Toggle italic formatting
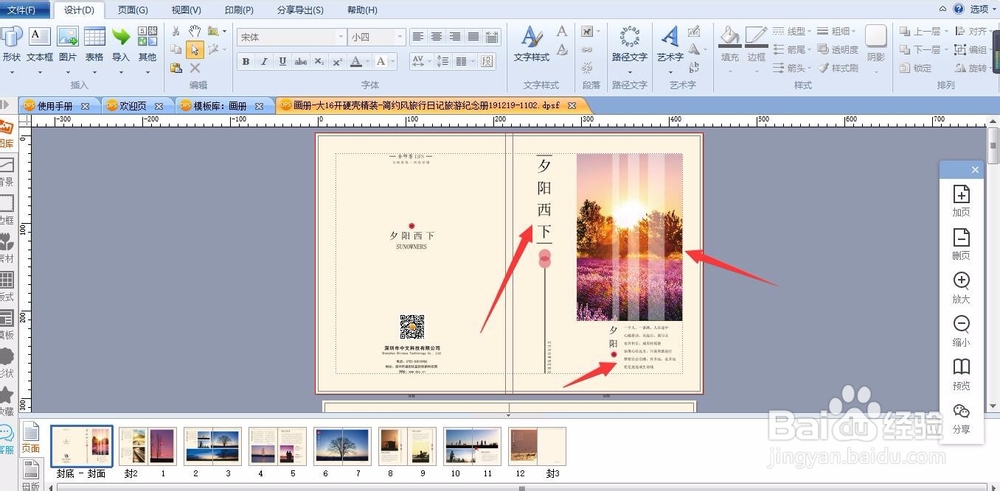 click(264, 61)
